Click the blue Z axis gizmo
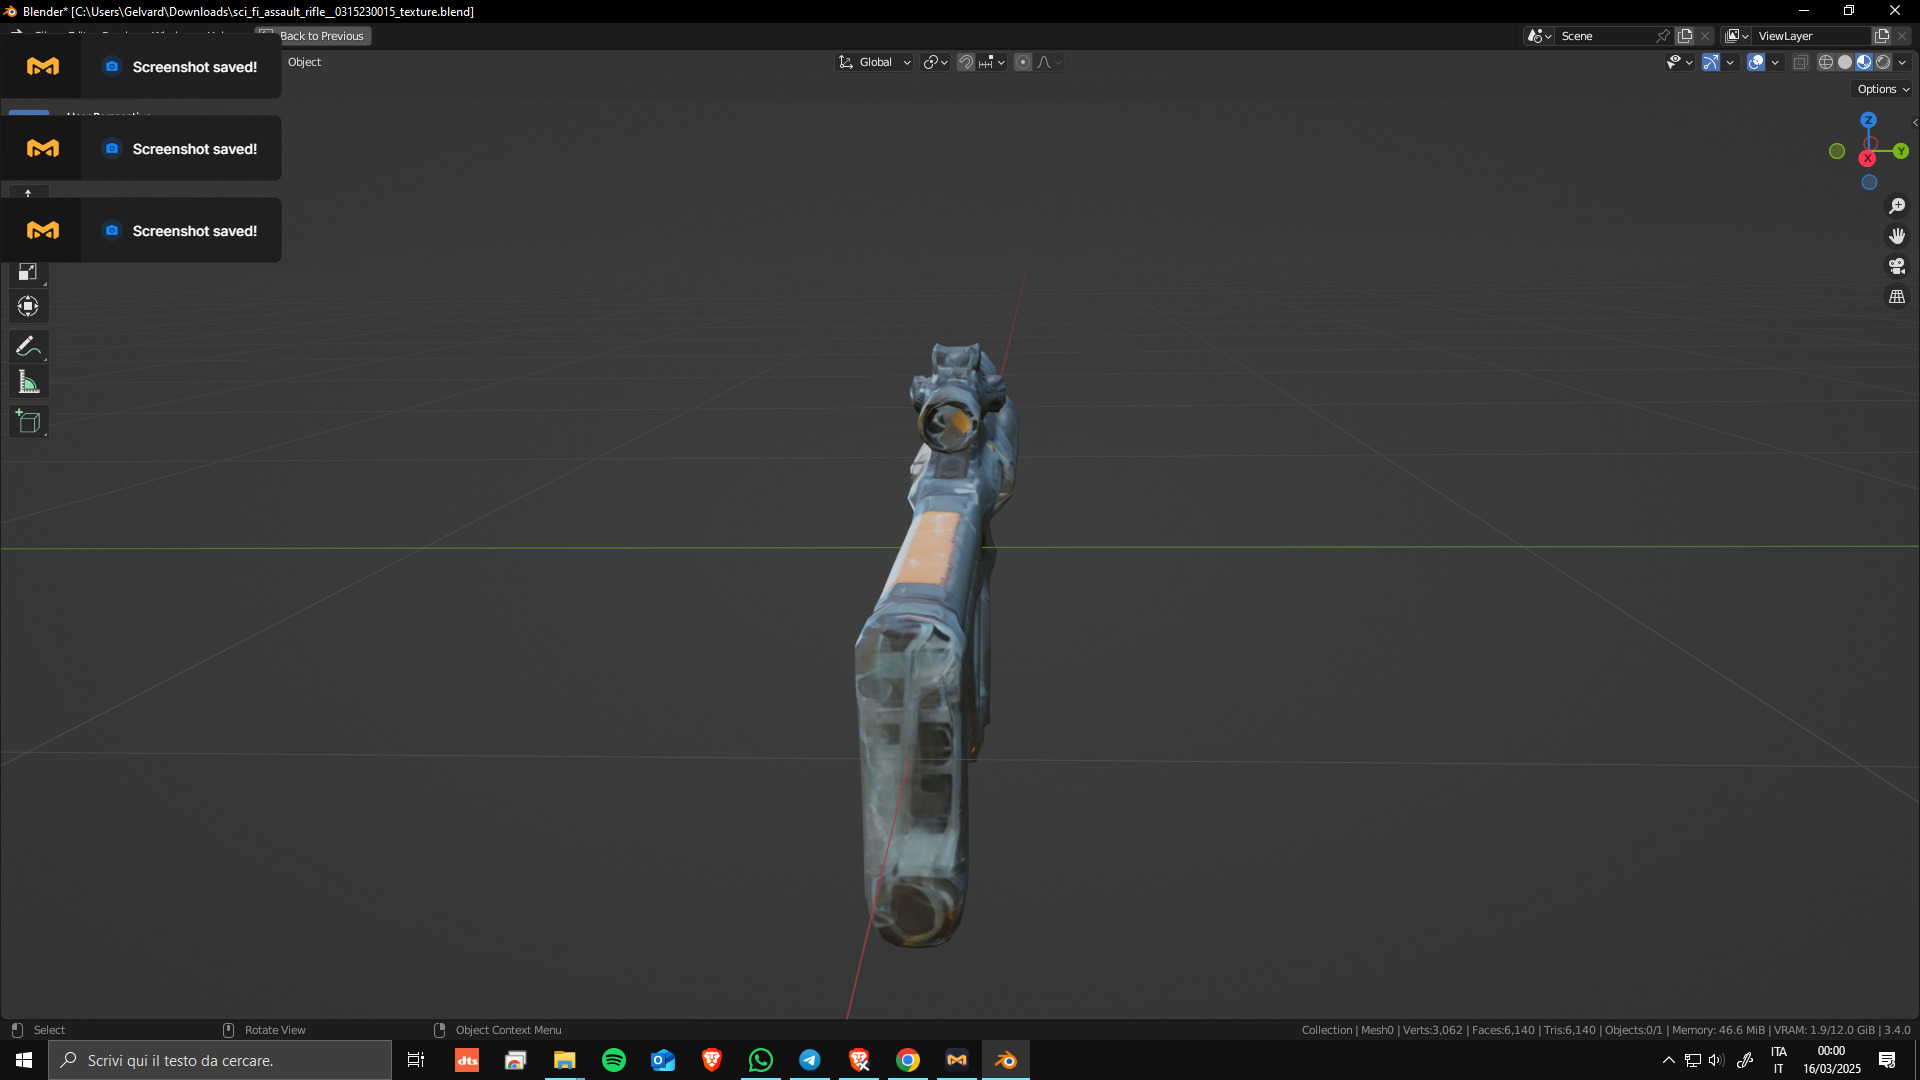The image size is (1920, 1080). (1868, 120)
